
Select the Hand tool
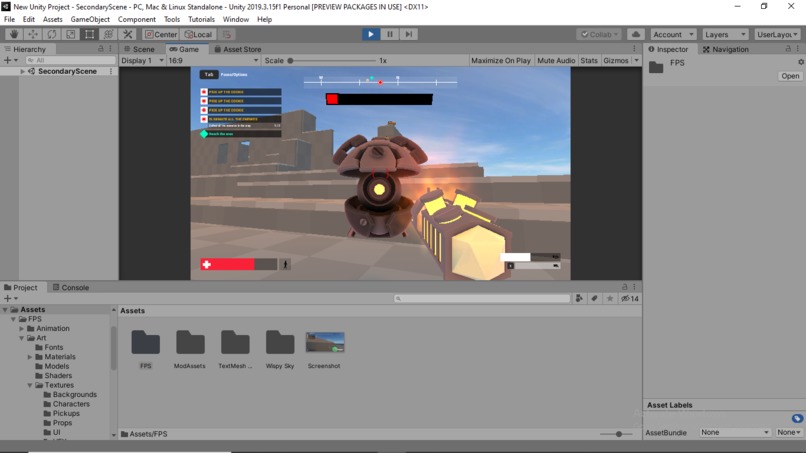14,34
